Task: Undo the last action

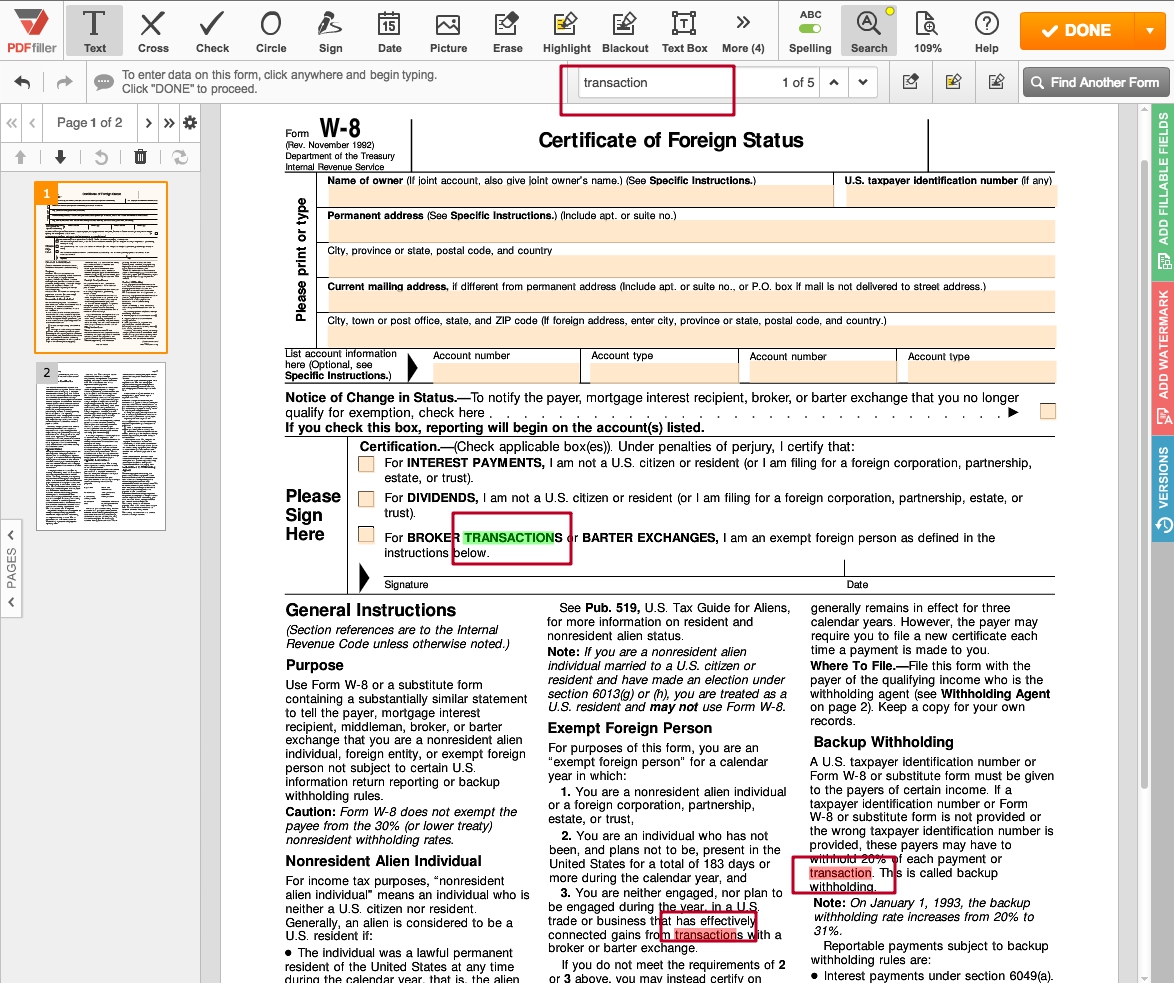Action: [x=22, y=82]
